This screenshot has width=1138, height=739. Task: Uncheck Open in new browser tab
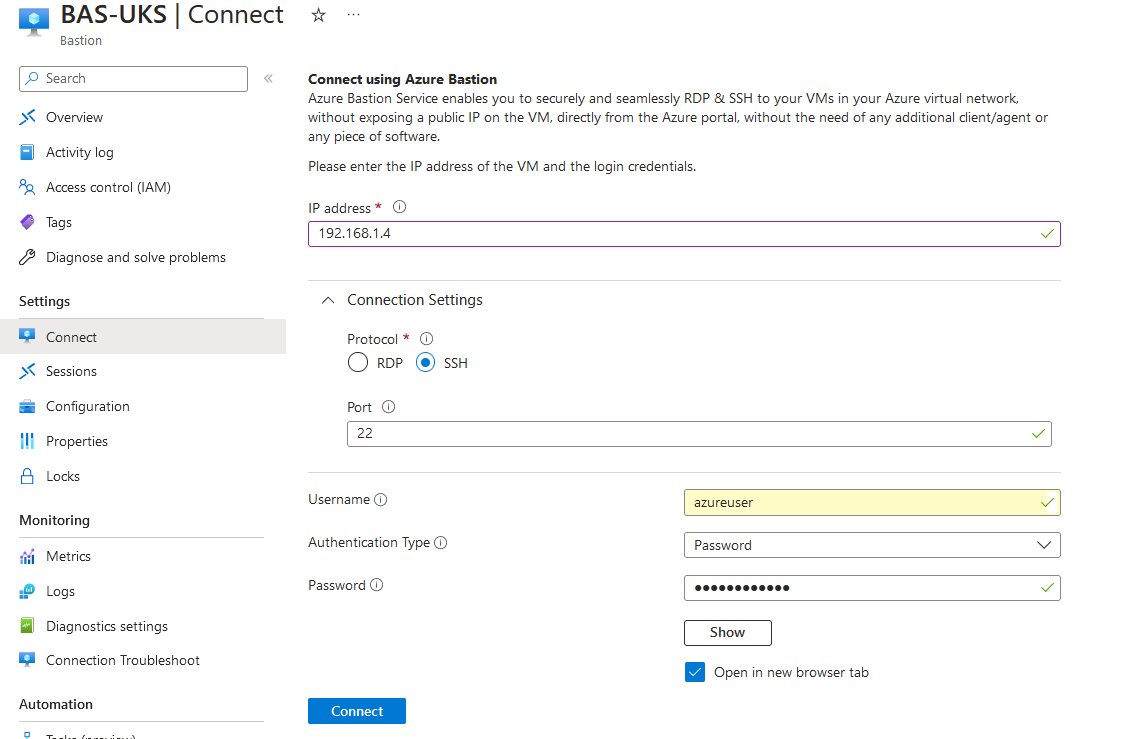694,672
